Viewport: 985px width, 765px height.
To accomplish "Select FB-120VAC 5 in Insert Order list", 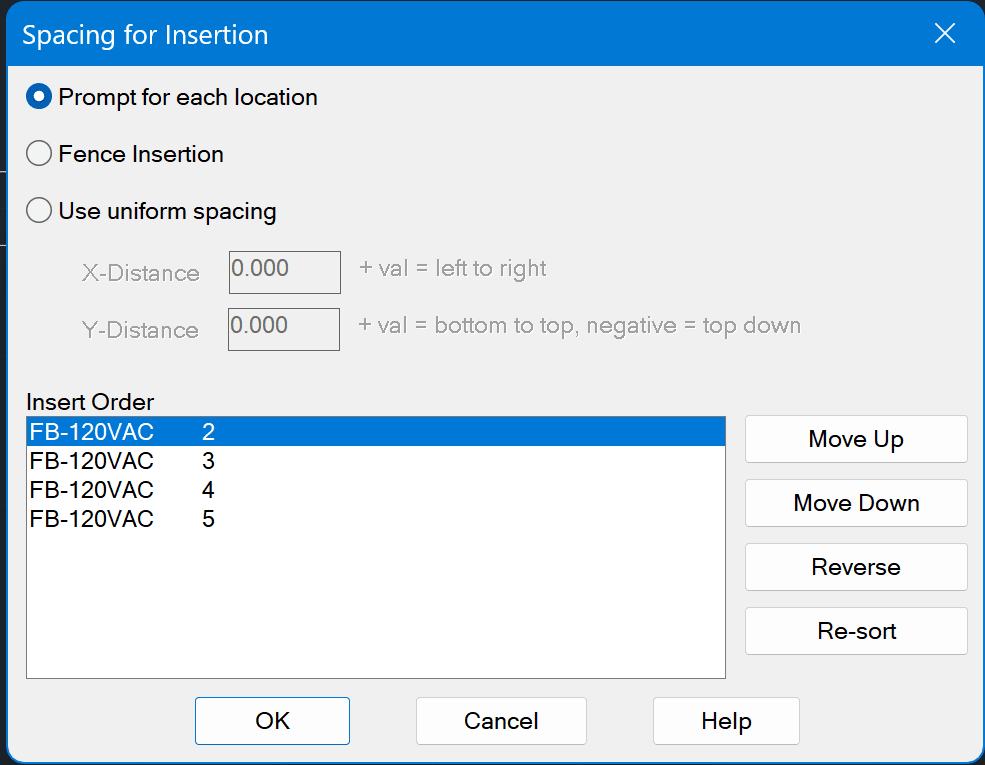I will (x=376, y=519).
